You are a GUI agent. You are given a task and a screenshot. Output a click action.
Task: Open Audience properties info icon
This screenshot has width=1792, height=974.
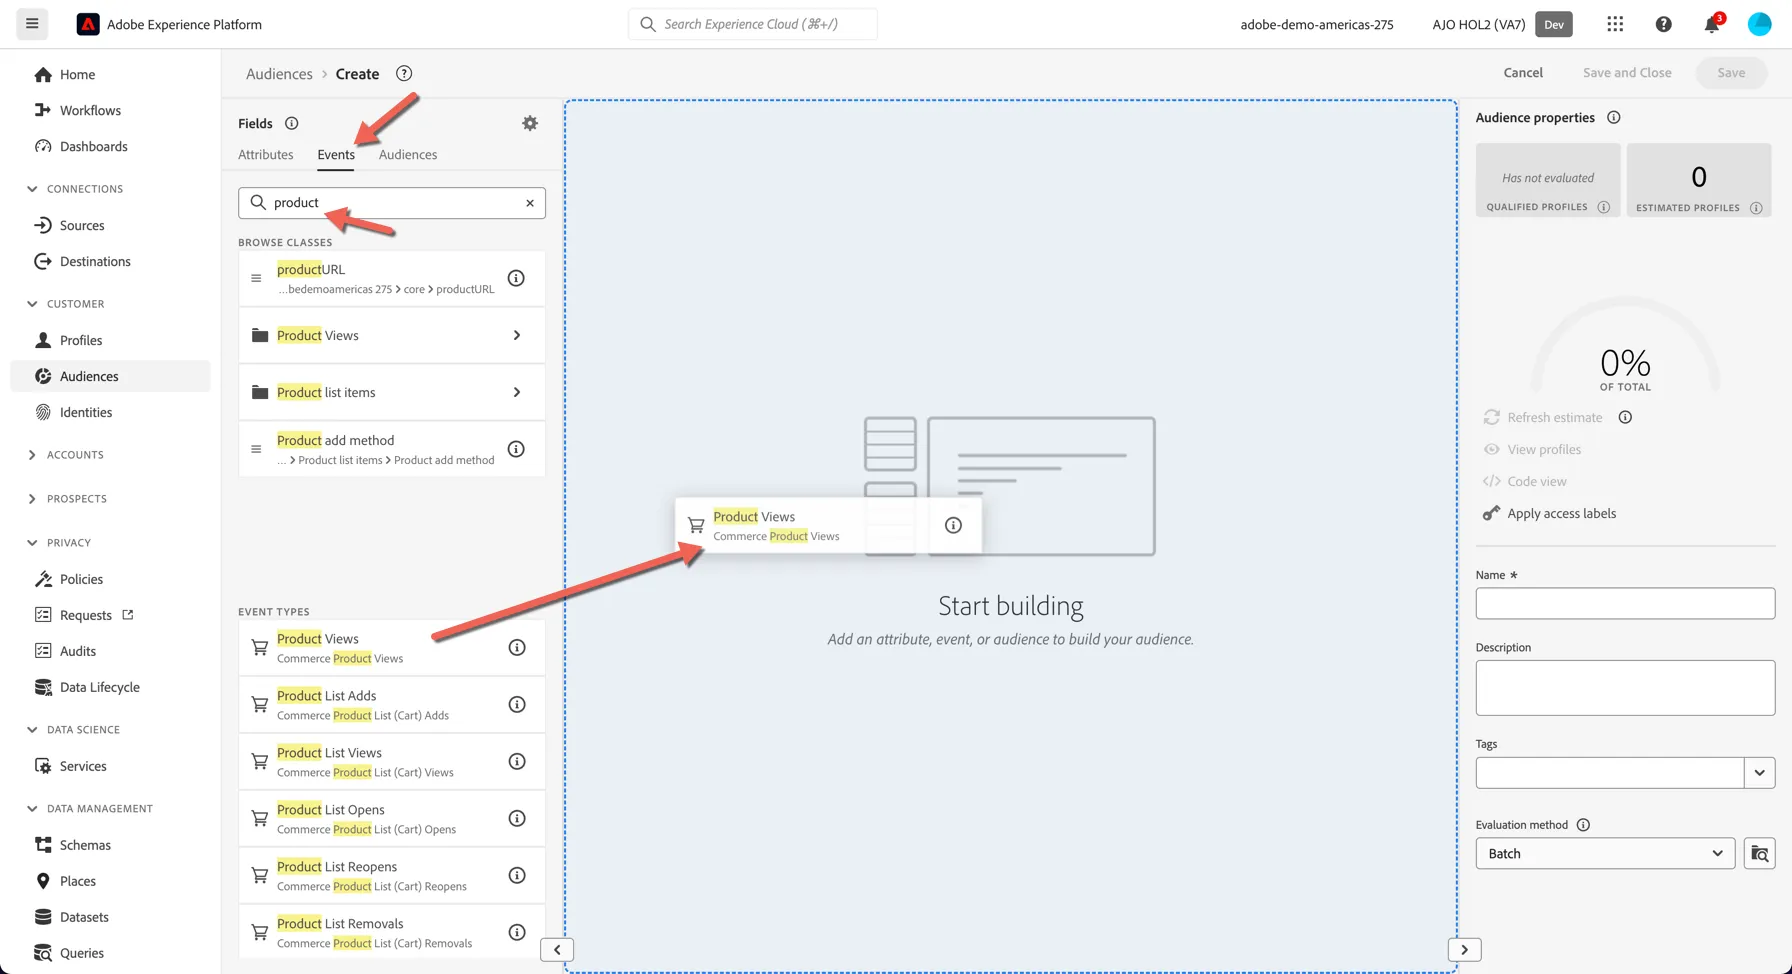pos(1614,117)
